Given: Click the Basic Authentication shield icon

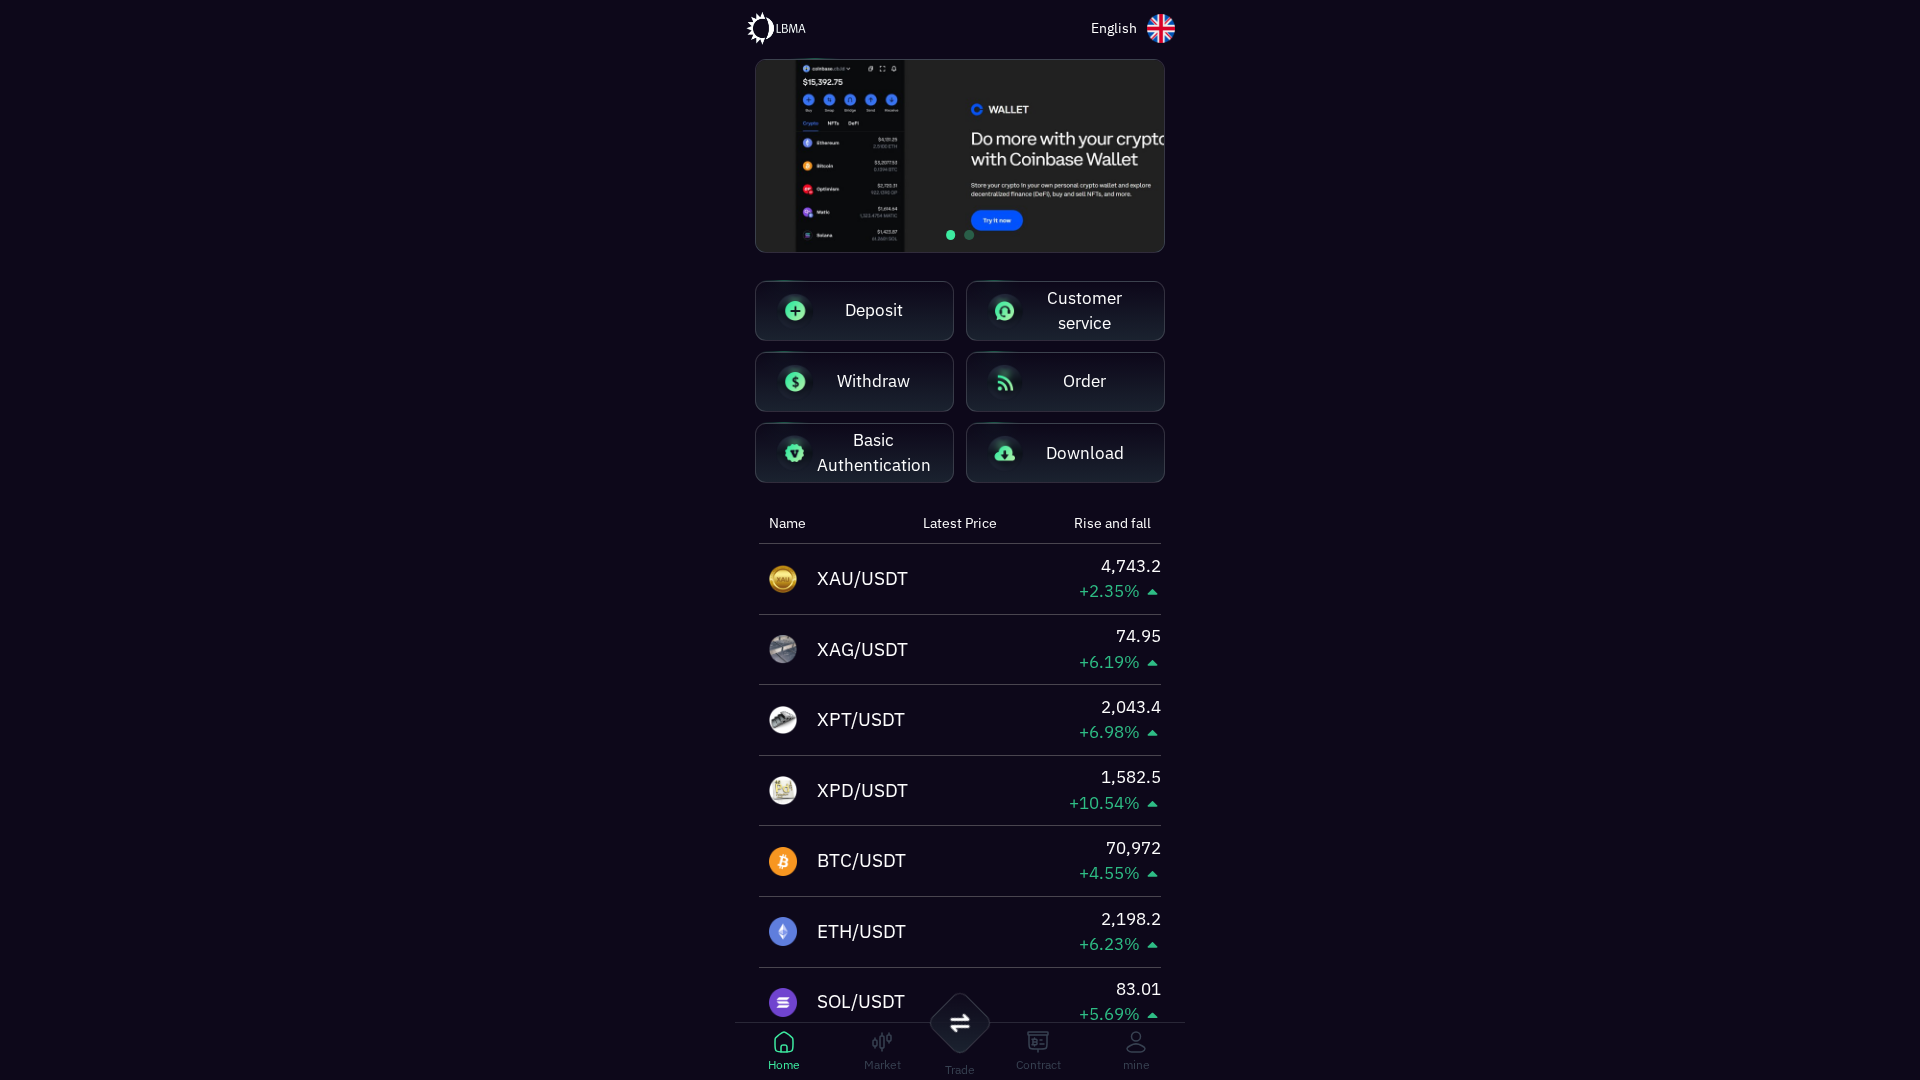Looking at the screenshot, I should tap(794, 452).
